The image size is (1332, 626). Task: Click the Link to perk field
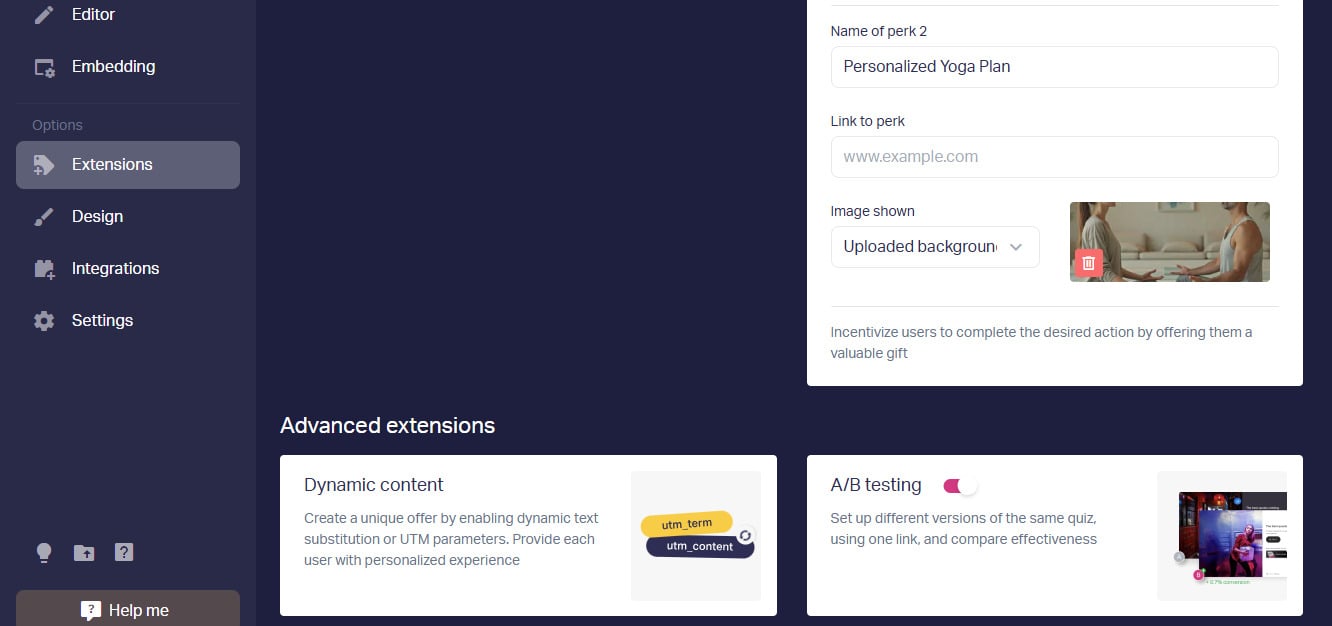1054,157
